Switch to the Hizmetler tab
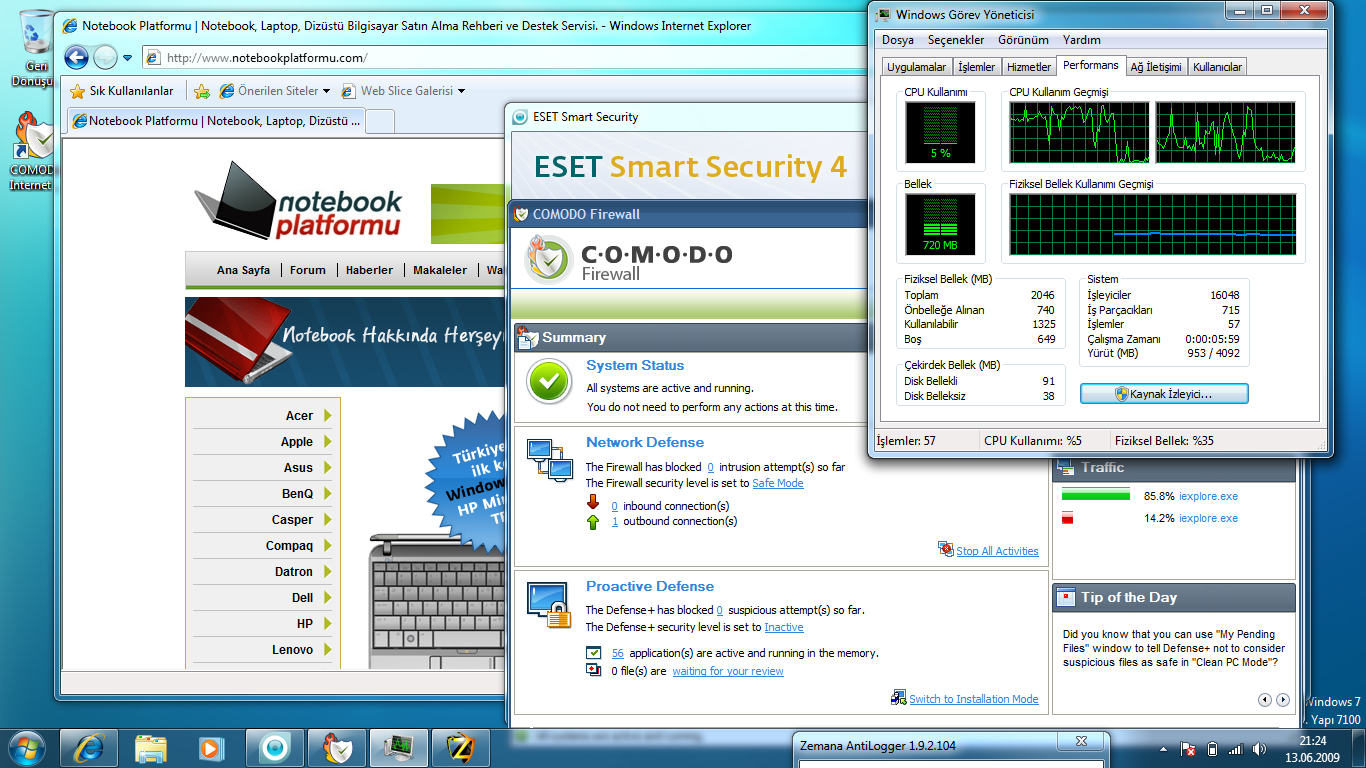 click(x=1029, y=67)
